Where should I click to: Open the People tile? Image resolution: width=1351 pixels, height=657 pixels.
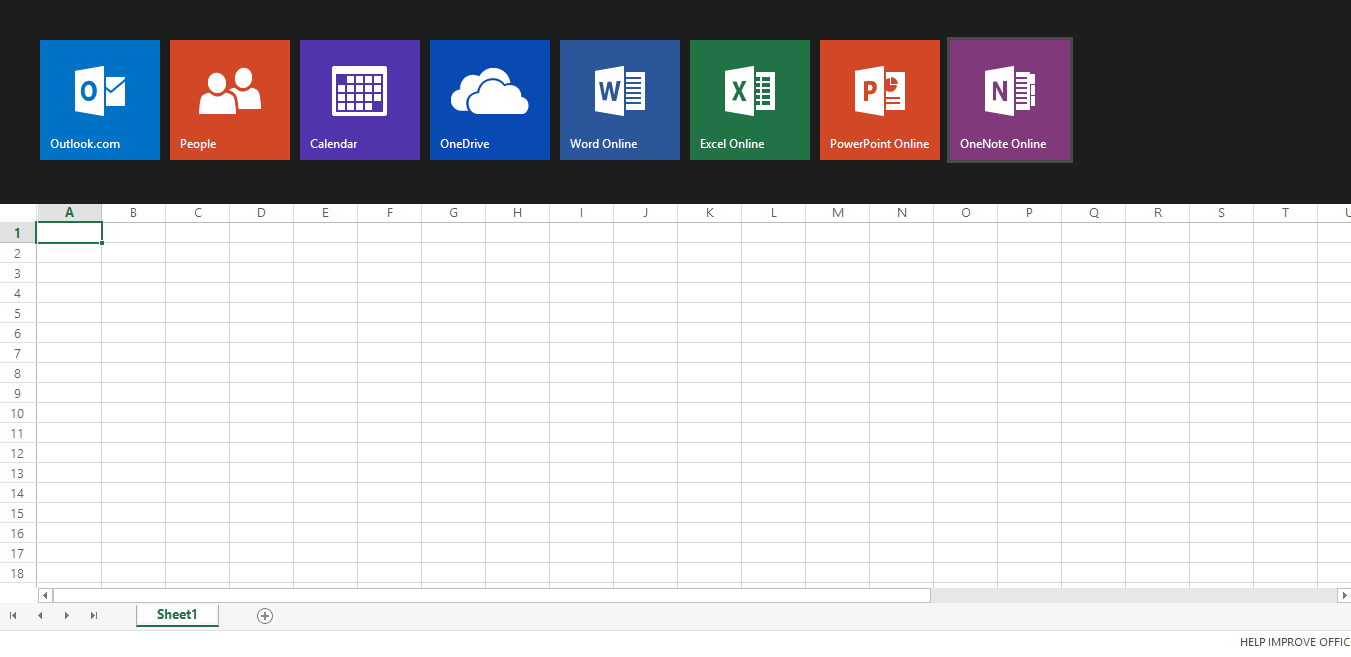[x=230, y=100]
